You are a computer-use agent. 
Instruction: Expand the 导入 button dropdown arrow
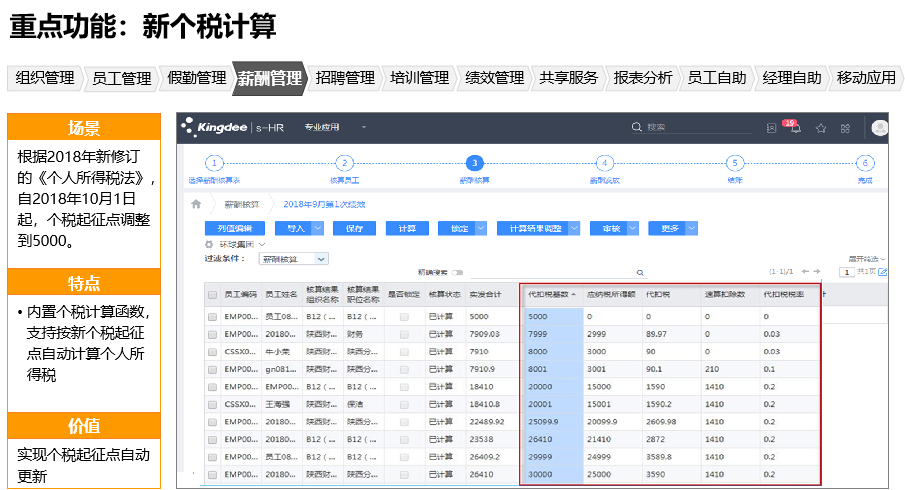click(317, 229)
